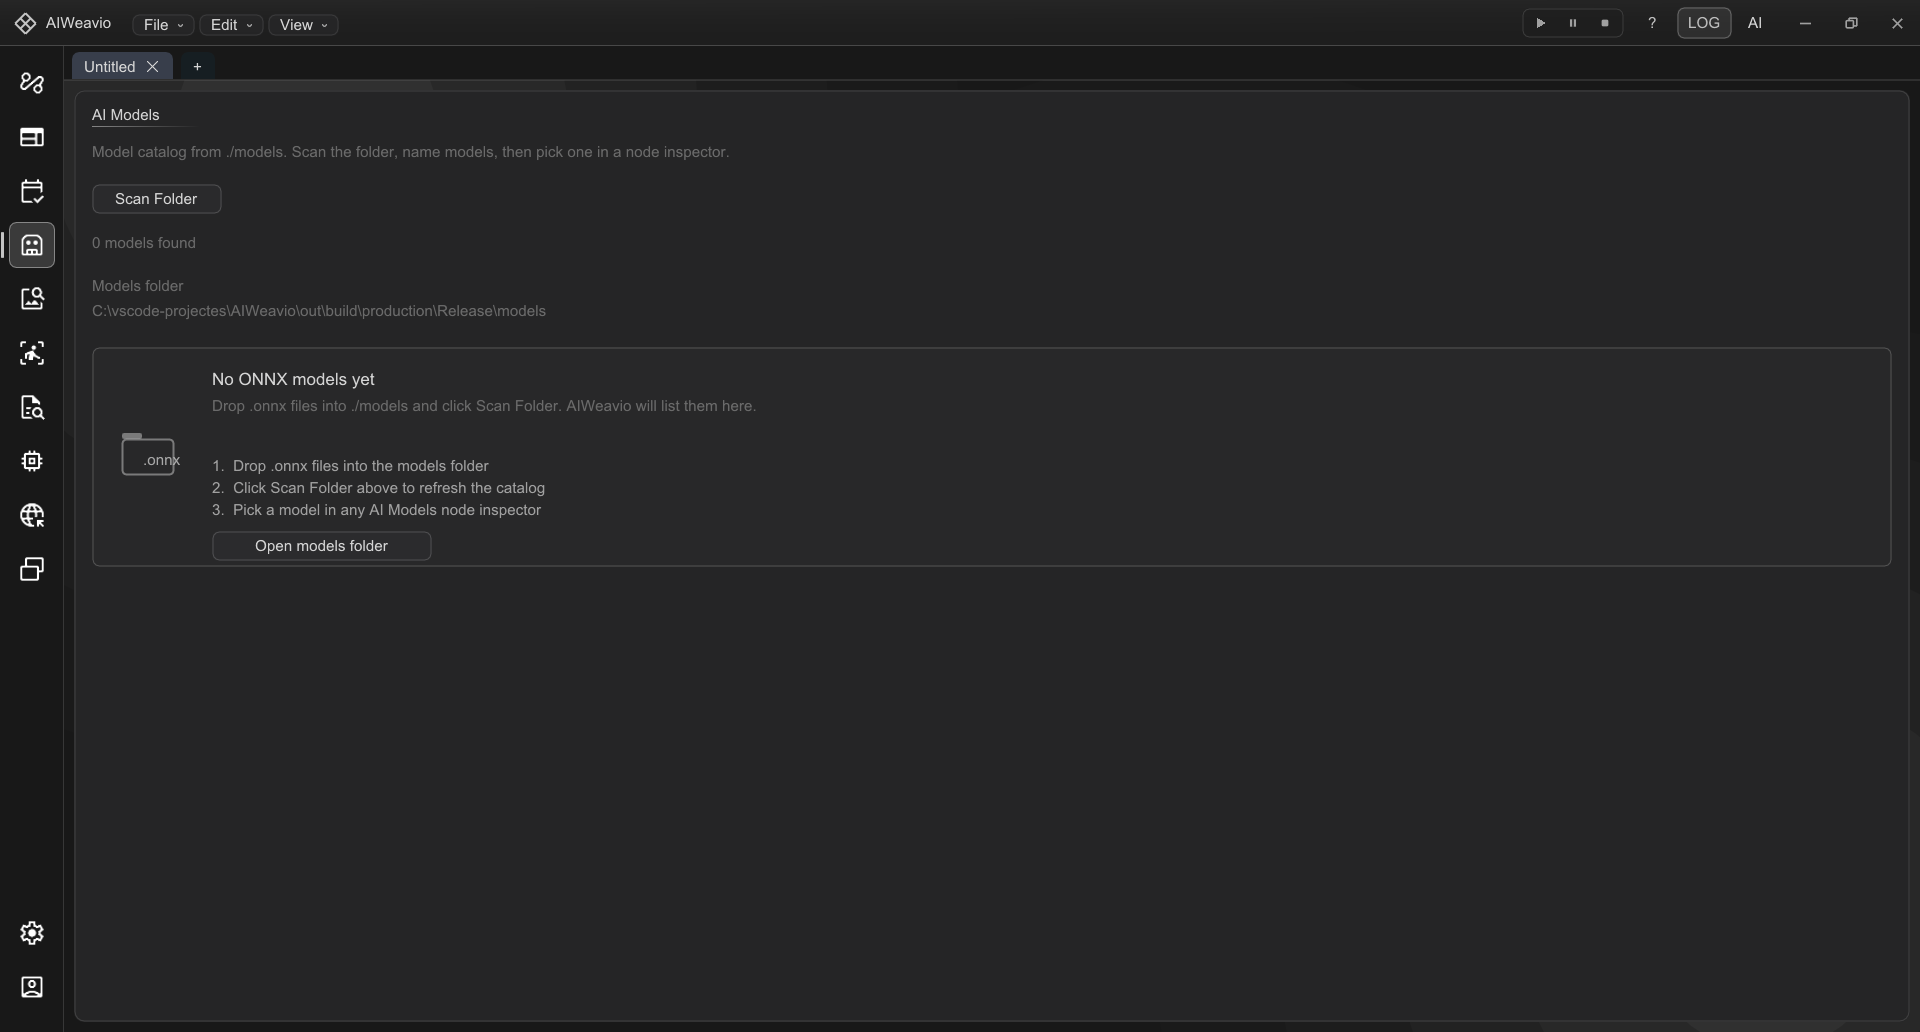Screen dimensions: 1920x1032
Task: Open the document search icon in the sidebar
Action: pos(32,407)
